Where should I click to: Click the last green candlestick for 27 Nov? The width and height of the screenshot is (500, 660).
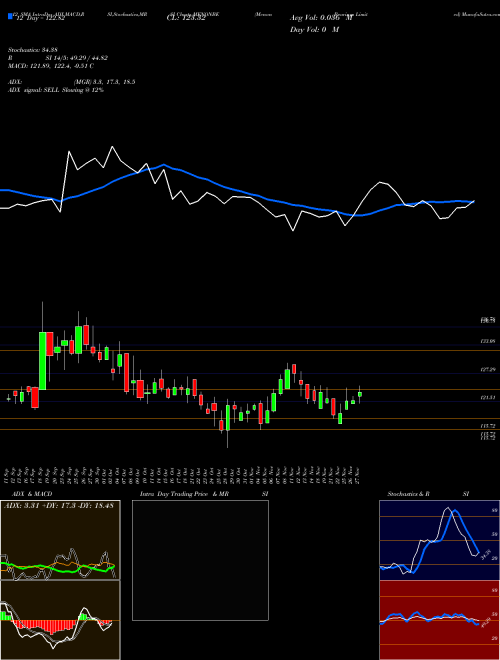click(x=360, y=394)
